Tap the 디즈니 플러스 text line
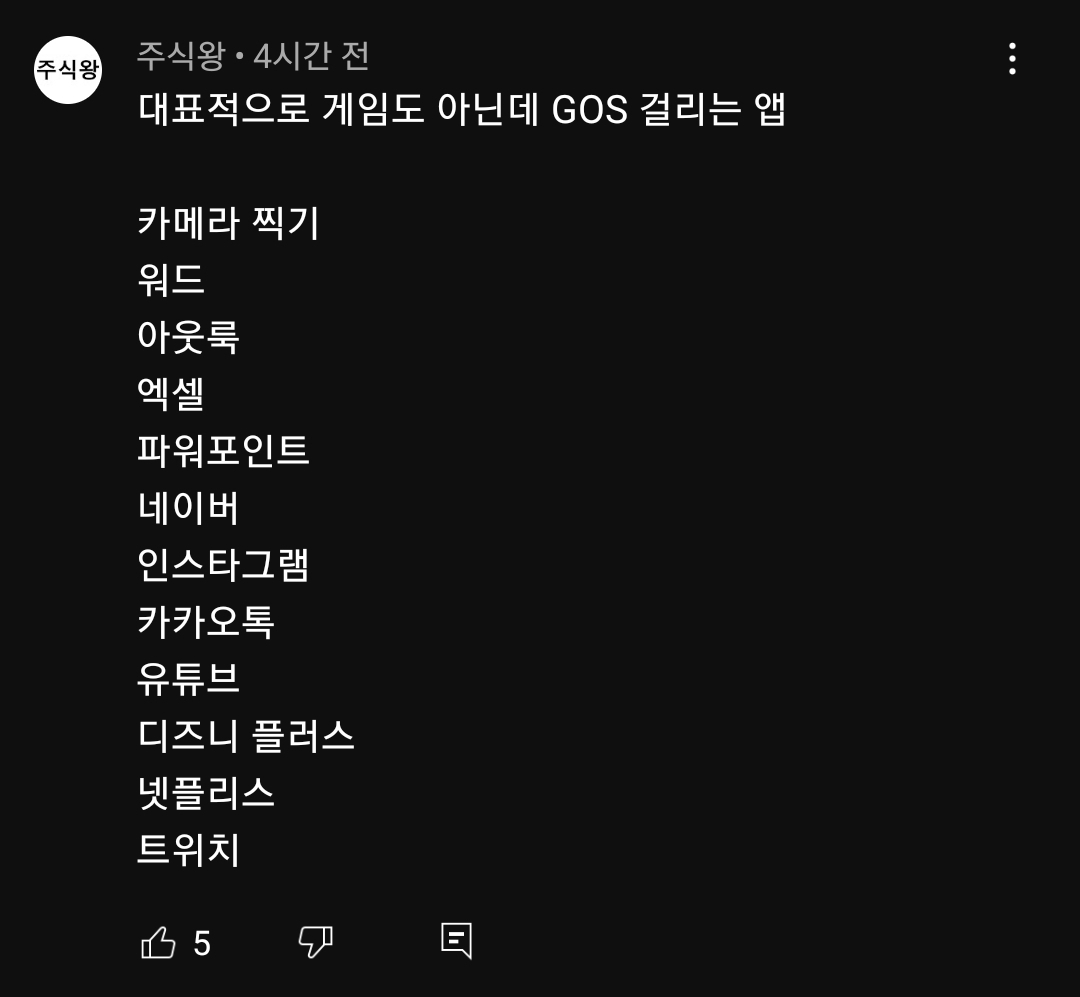This screenshot has height=997, width=1080. 246,737
